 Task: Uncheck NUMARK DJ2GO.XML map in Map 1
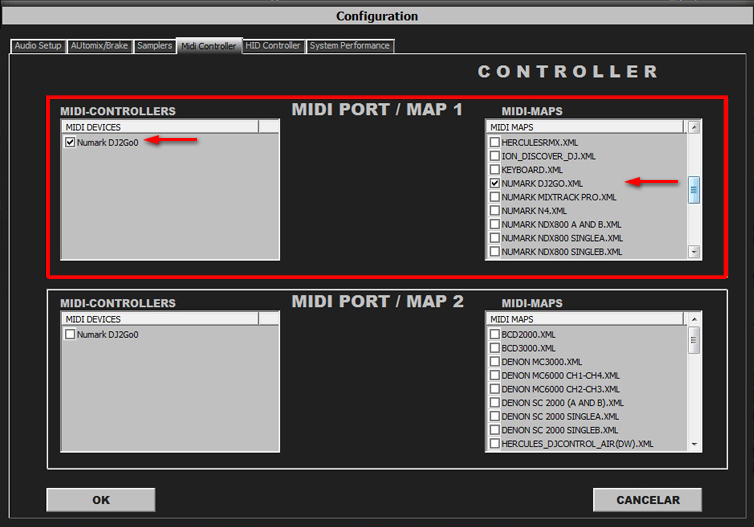(x=495, y=184)
